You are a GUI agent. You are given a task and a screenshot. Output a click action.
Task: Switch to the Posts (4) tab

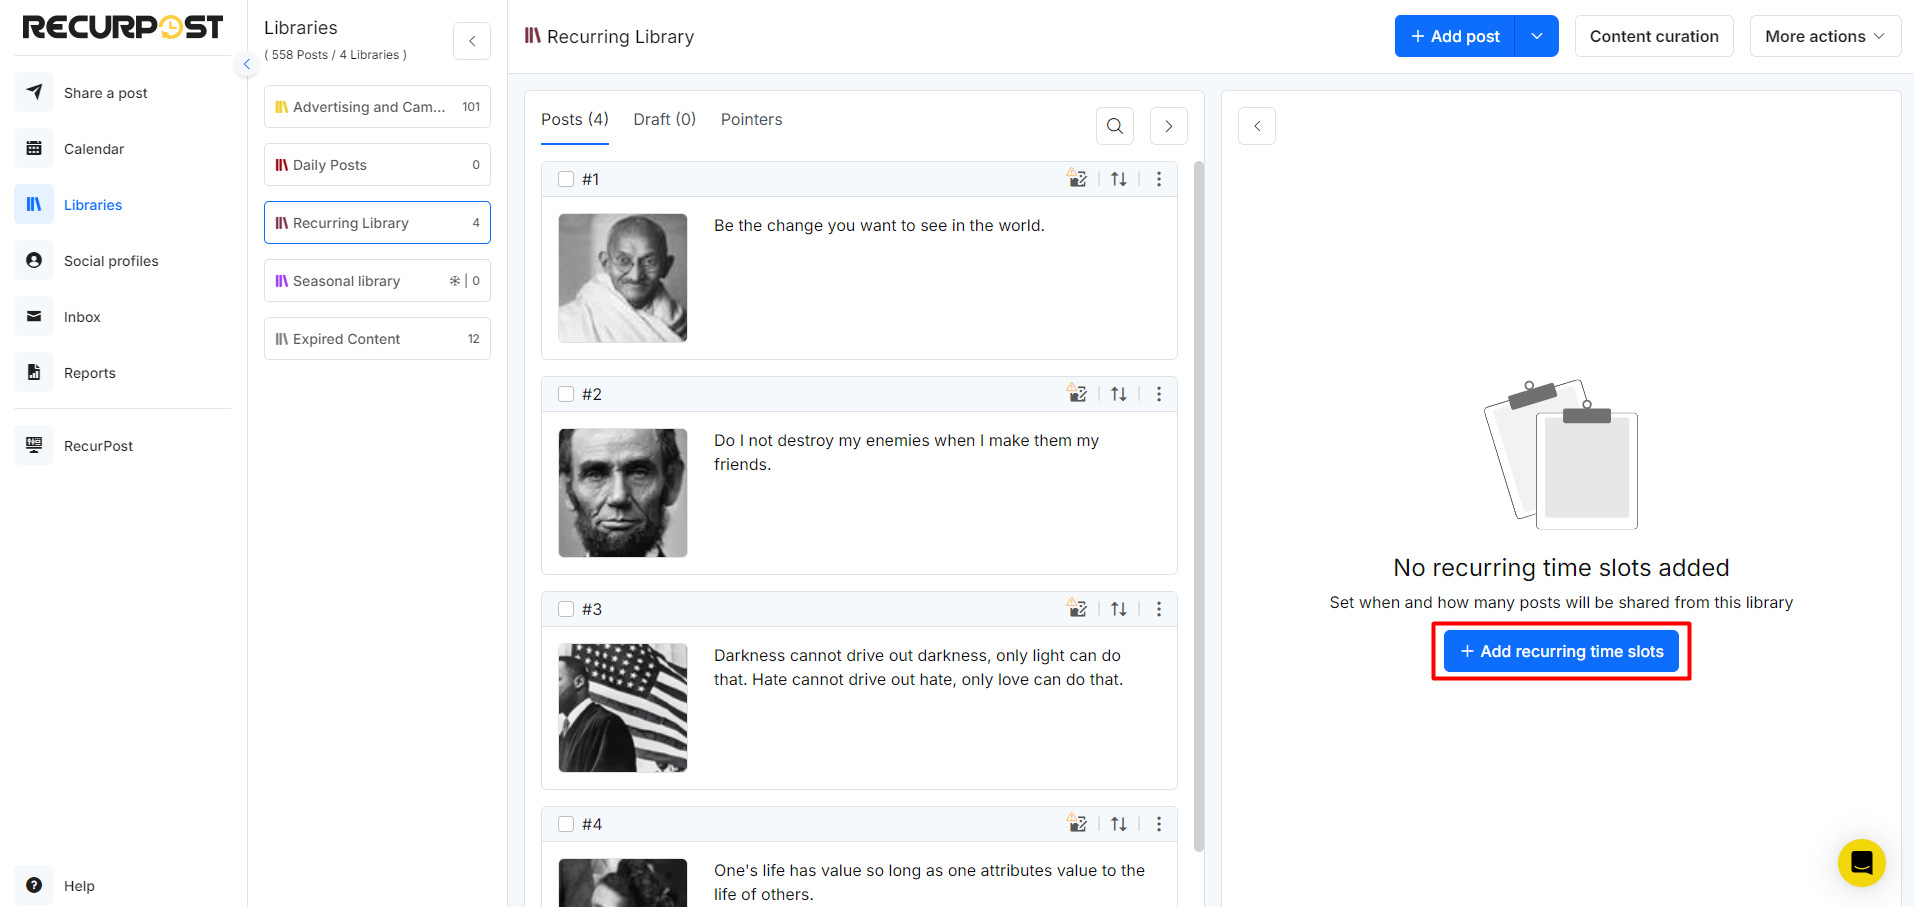click(x=575, y=119)
